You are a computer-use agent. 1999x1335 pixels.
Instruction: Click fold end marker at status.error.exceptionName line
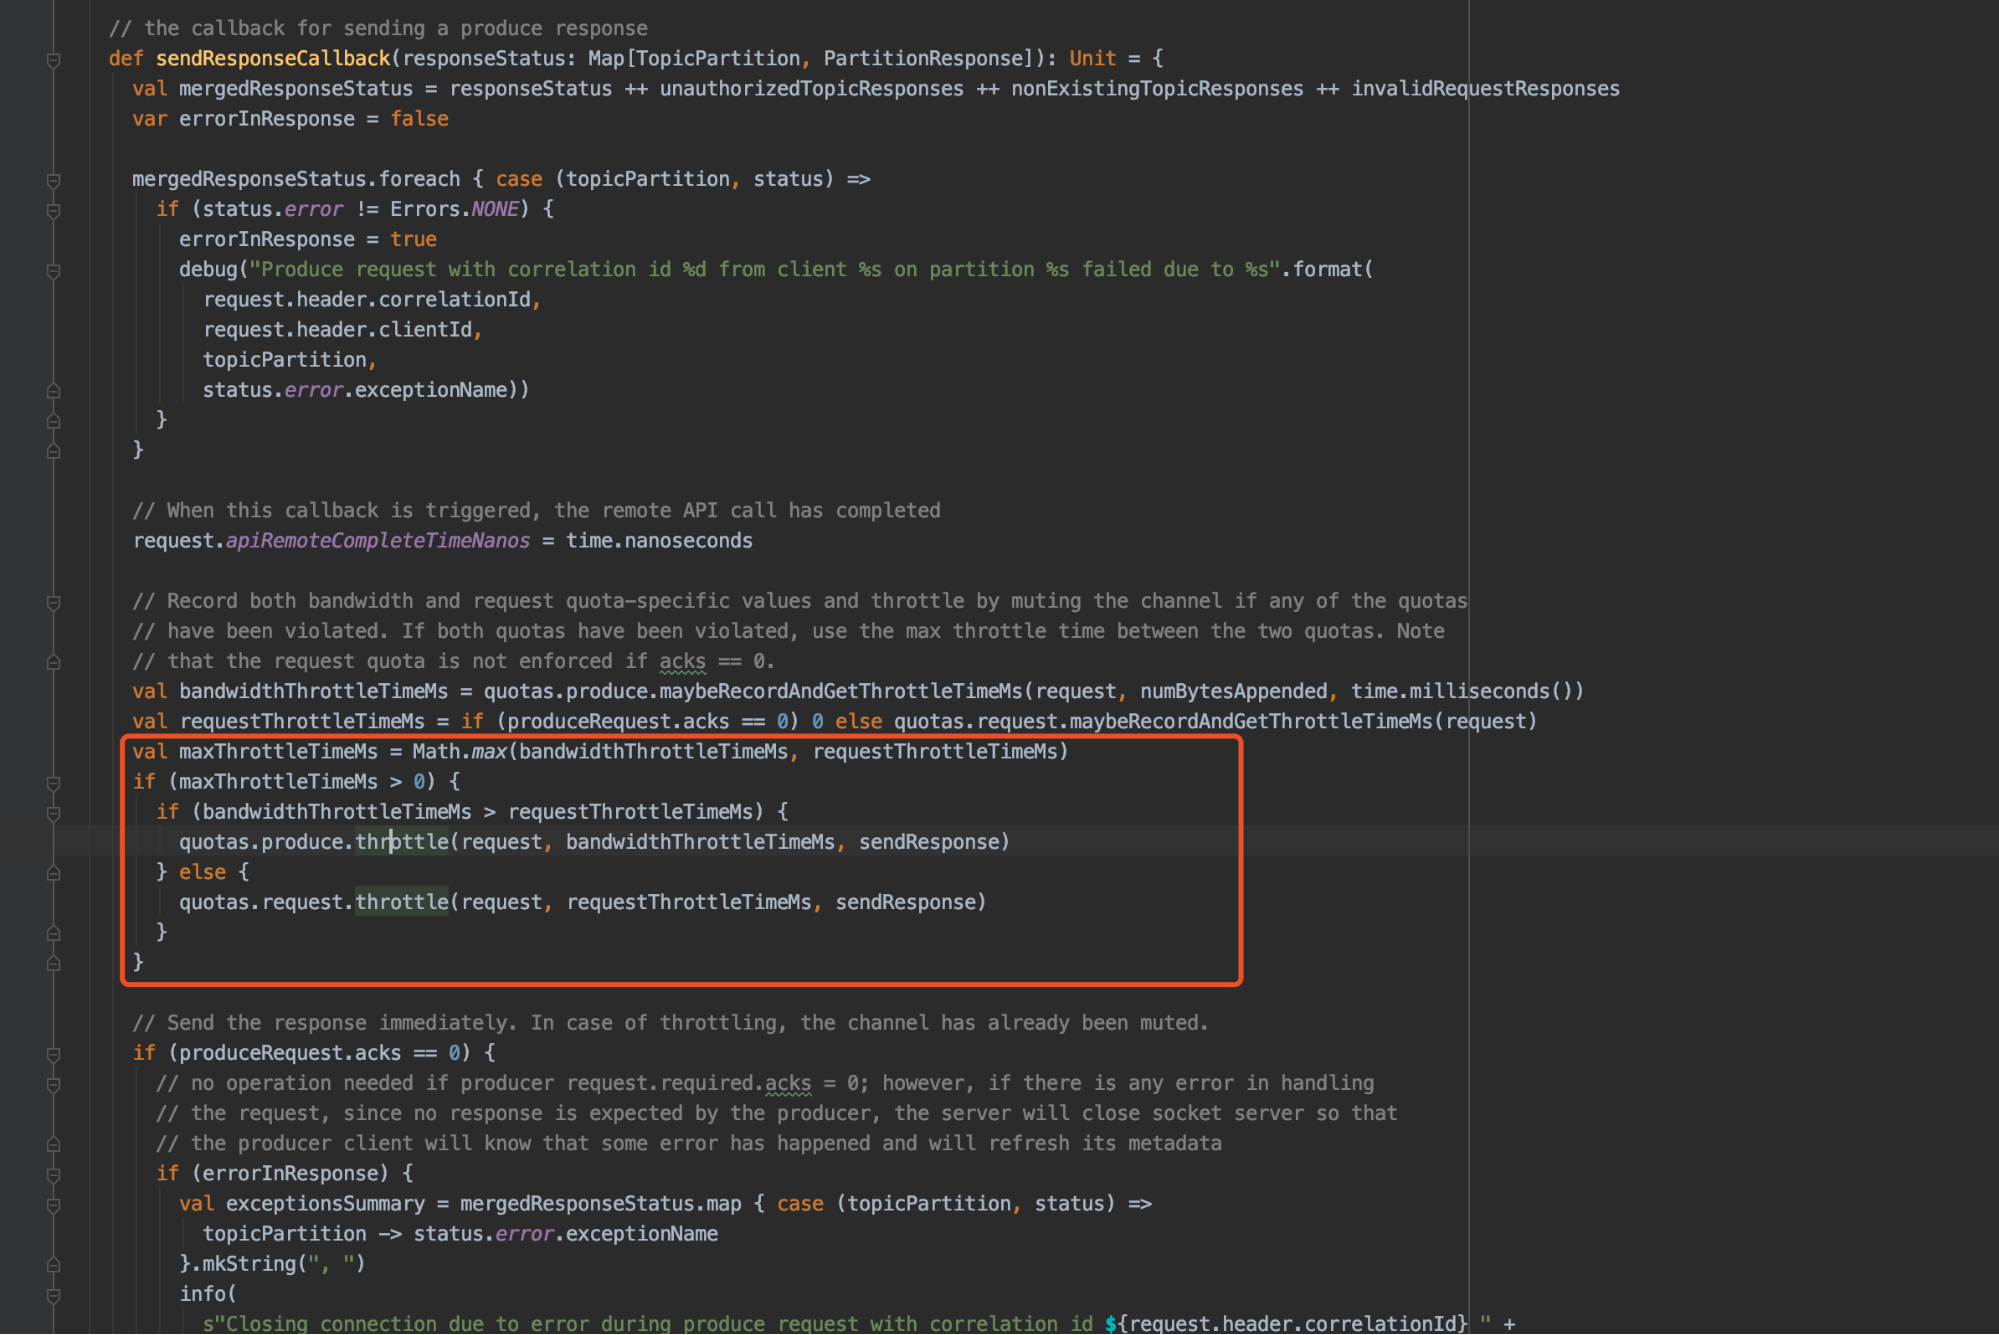coord(54,391)
